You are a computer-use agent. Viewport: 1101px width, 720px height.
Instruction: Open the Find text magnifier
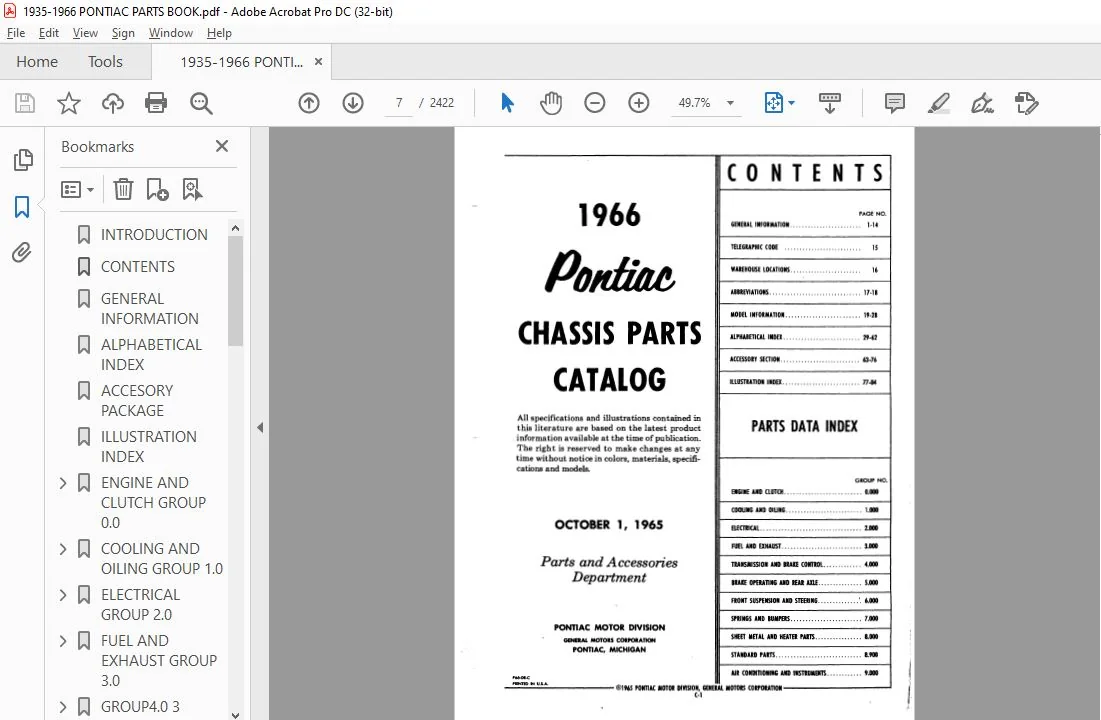[x=201, y=103]
